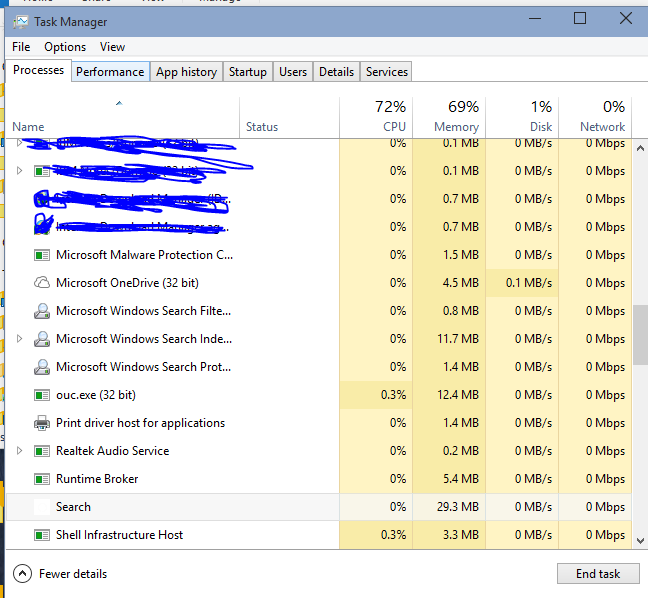The height and width of the screenshot is (598, 648).
Task: Click the End task button
Action: point(598,574)
